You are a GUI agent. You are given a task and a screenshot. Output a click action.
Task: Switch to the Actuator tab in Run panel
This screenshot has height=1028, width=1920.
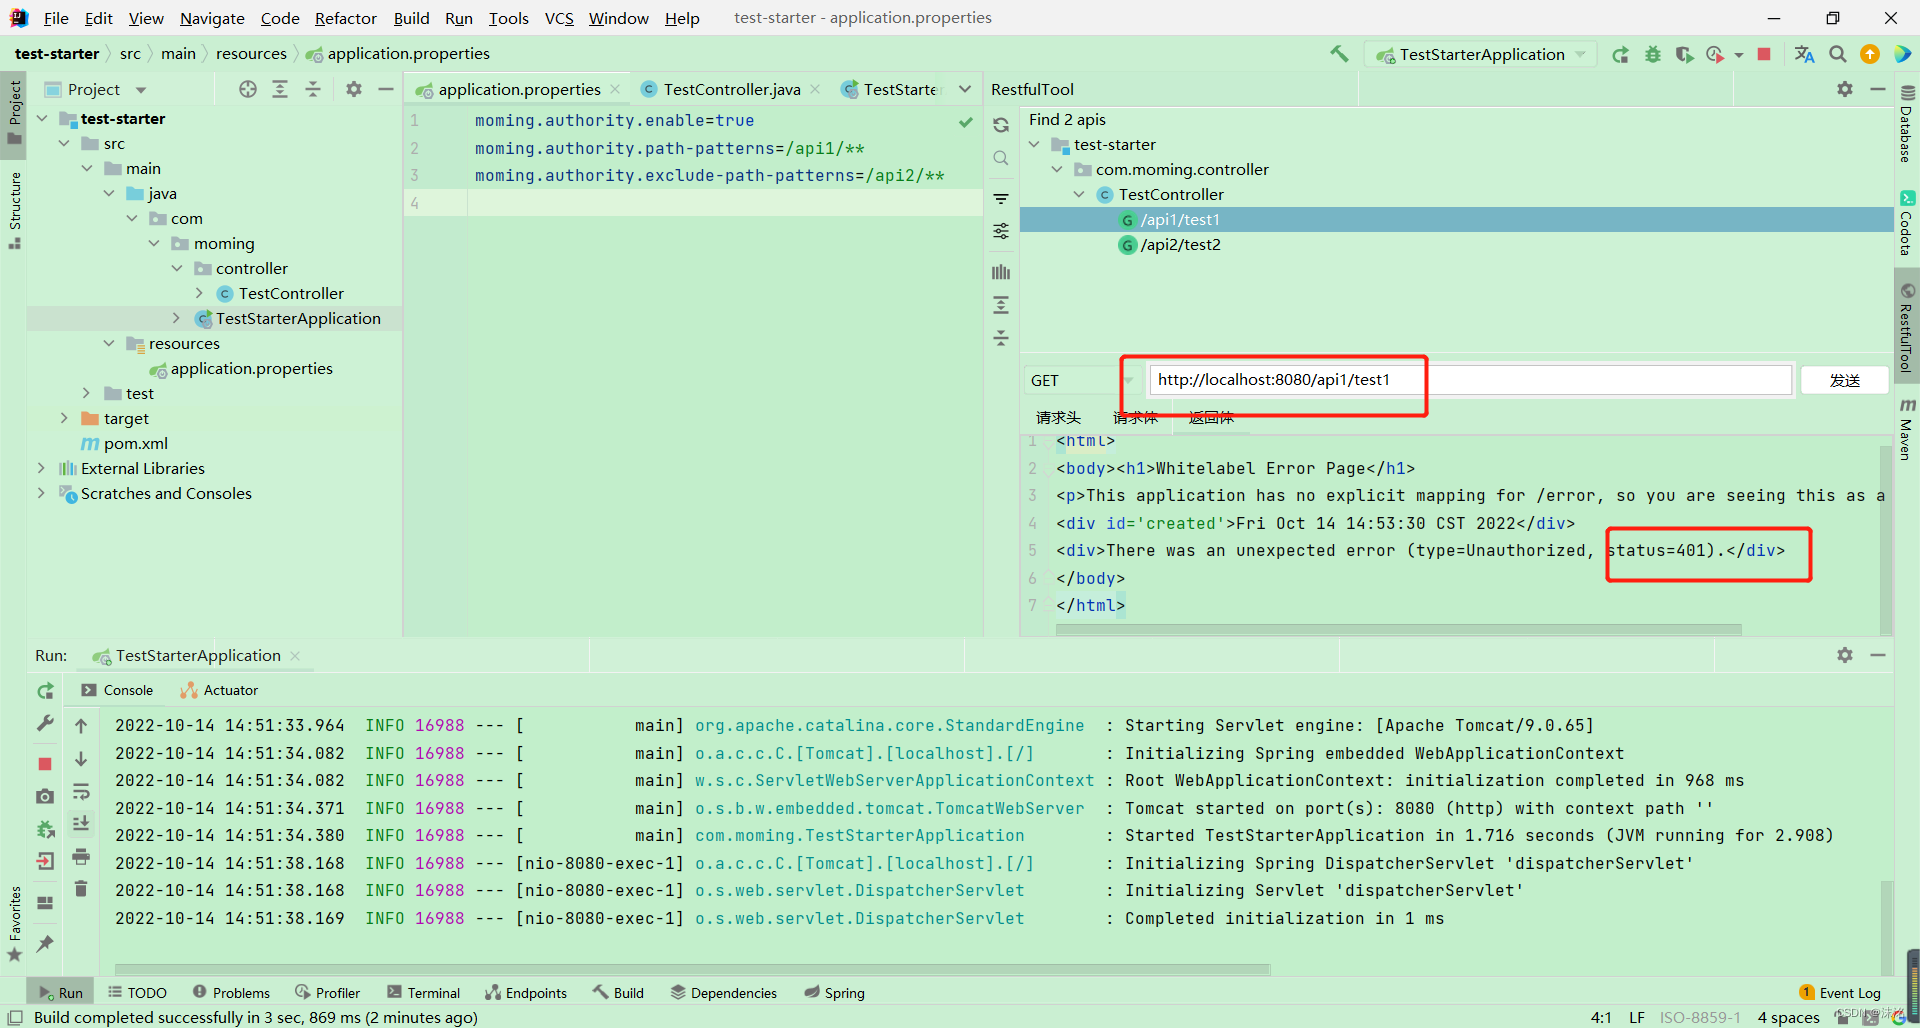228,690
